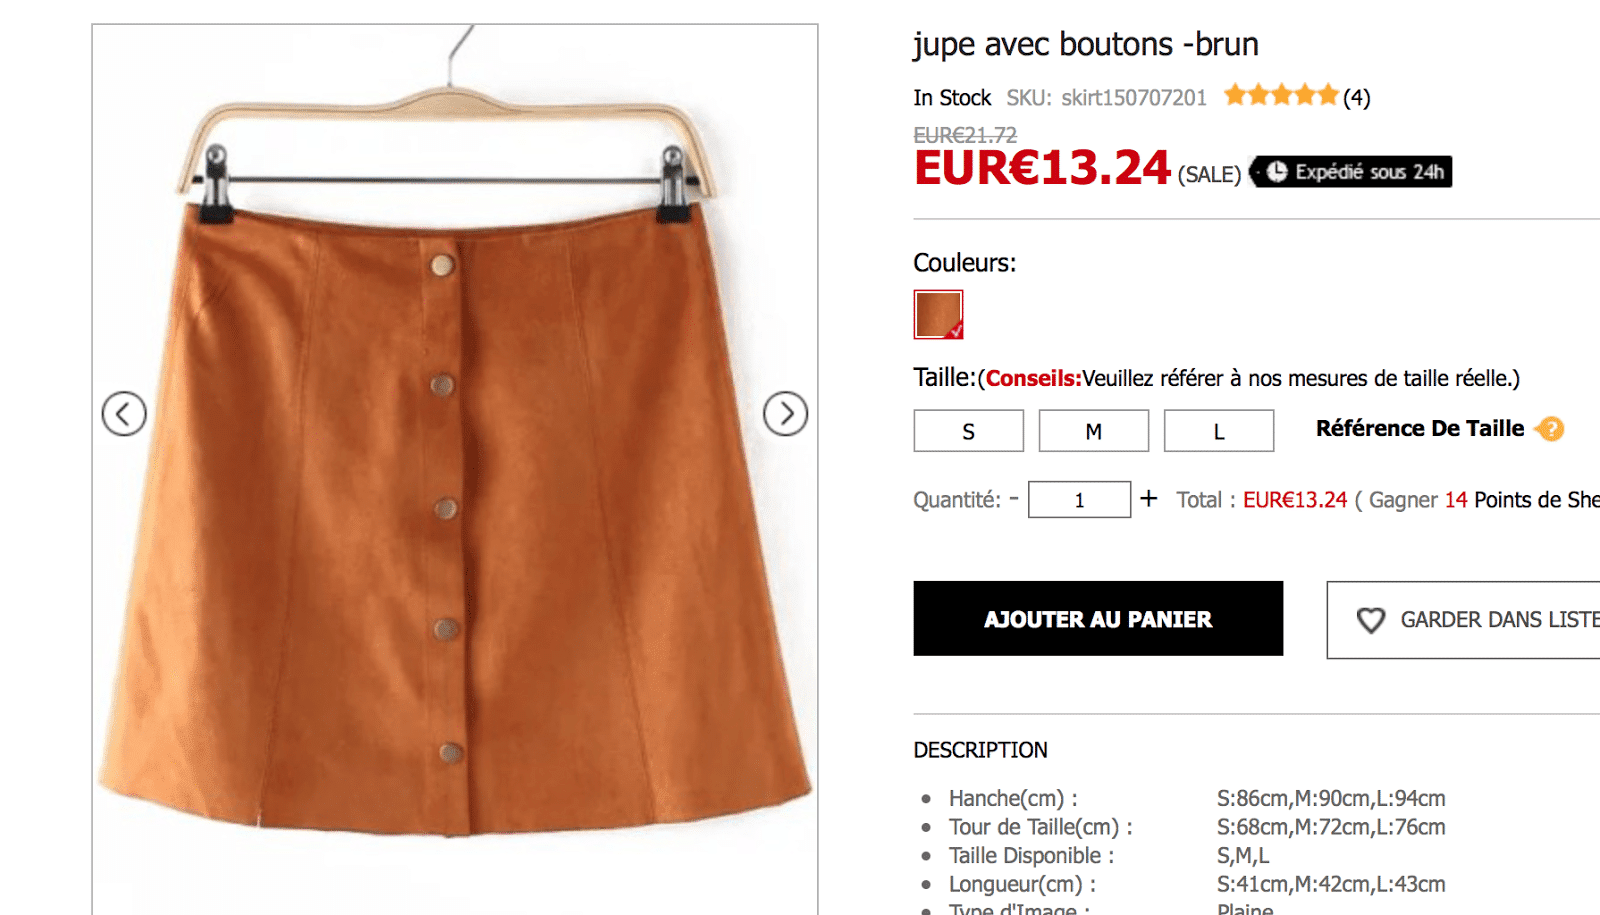
Task: Select size M
Action: [x=1094, y=431]
